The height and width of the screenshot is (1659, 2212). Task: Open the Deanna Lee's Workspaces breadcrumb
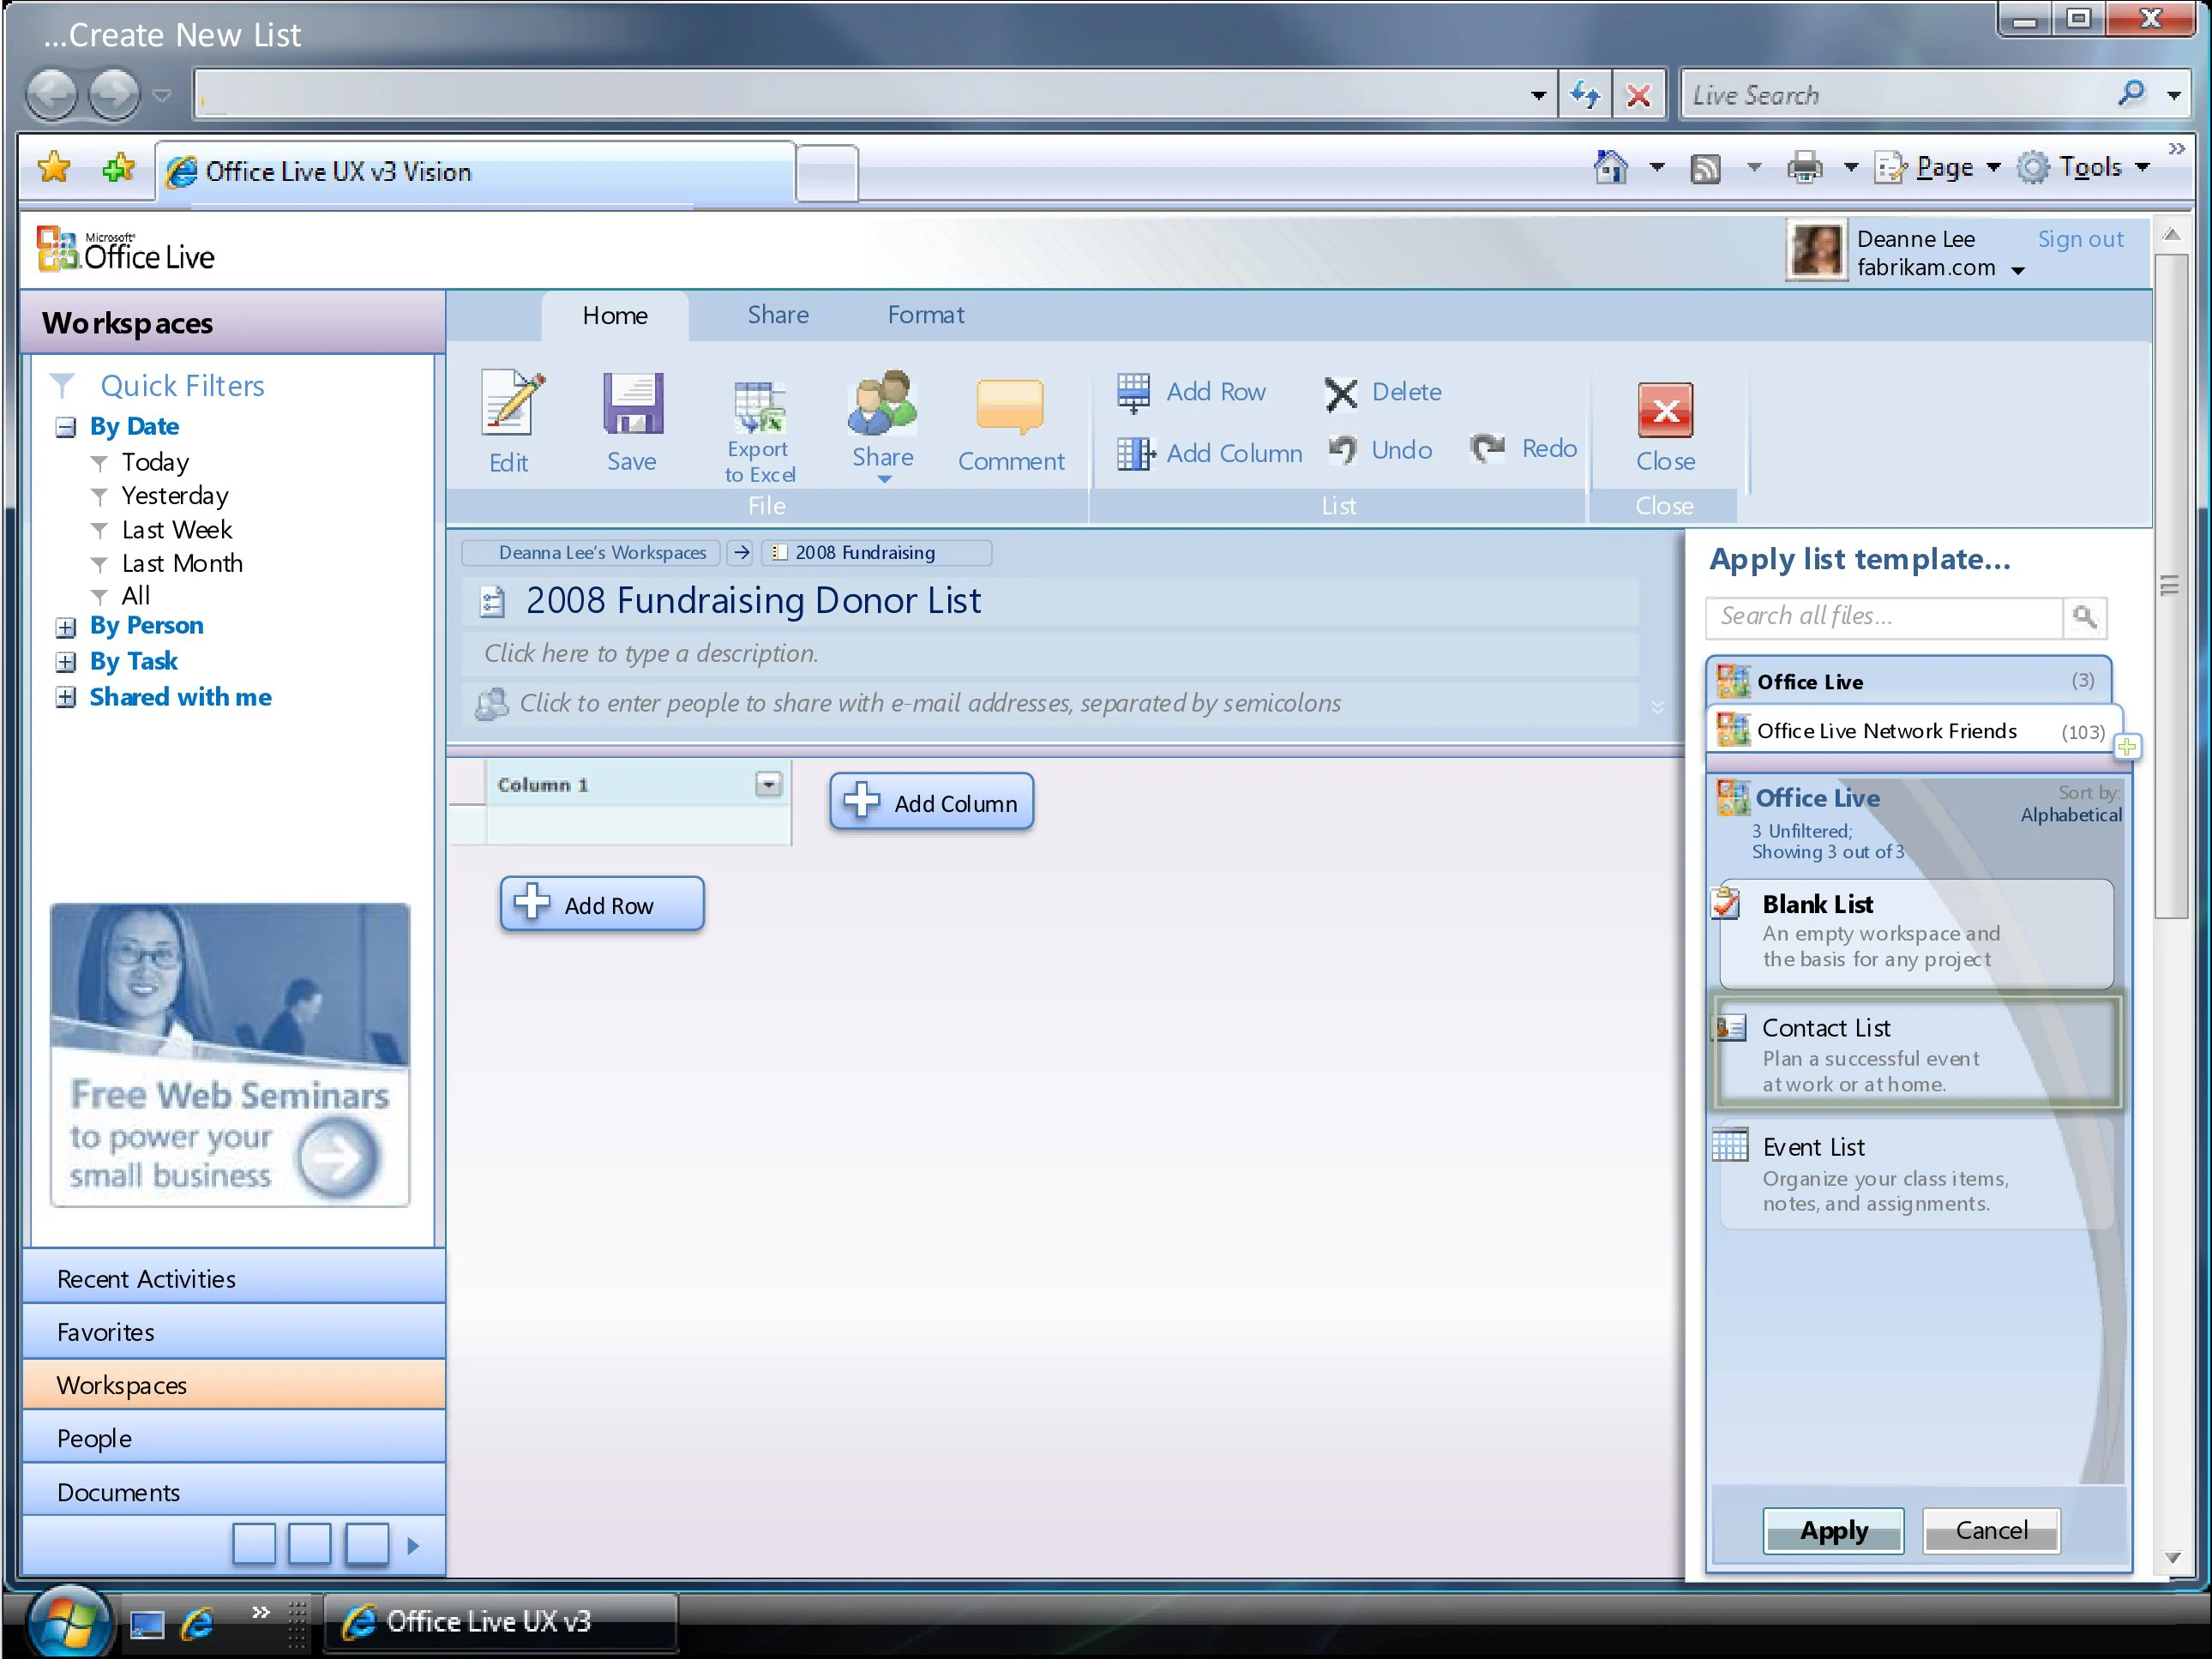click(x=591, y=553)
